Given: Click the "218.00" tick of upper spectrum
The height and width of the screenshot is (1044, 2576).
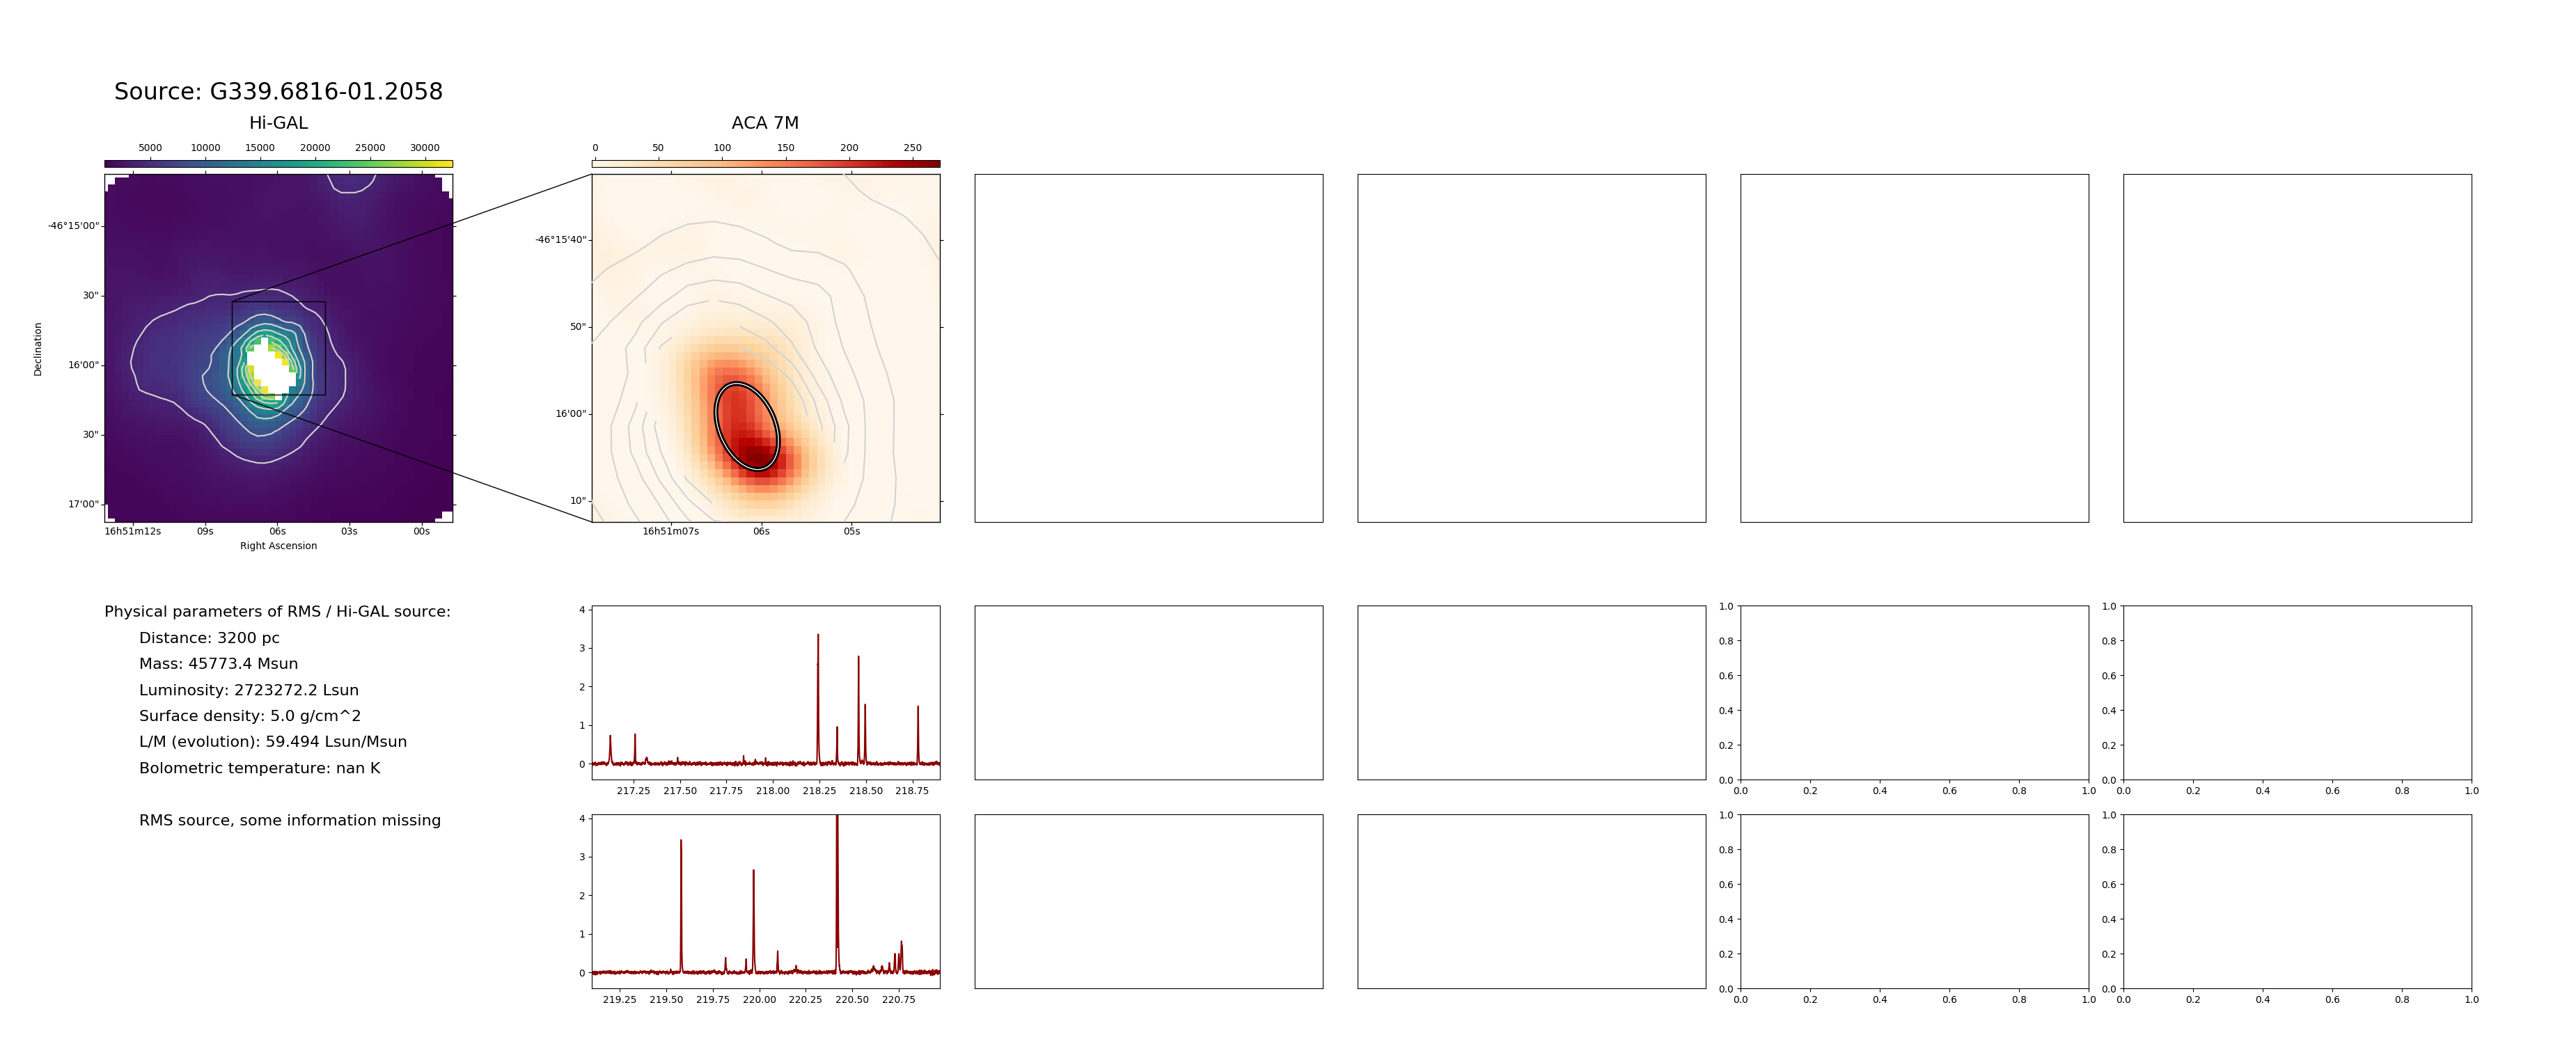Looking at the screenshot, I should (773, 791).
